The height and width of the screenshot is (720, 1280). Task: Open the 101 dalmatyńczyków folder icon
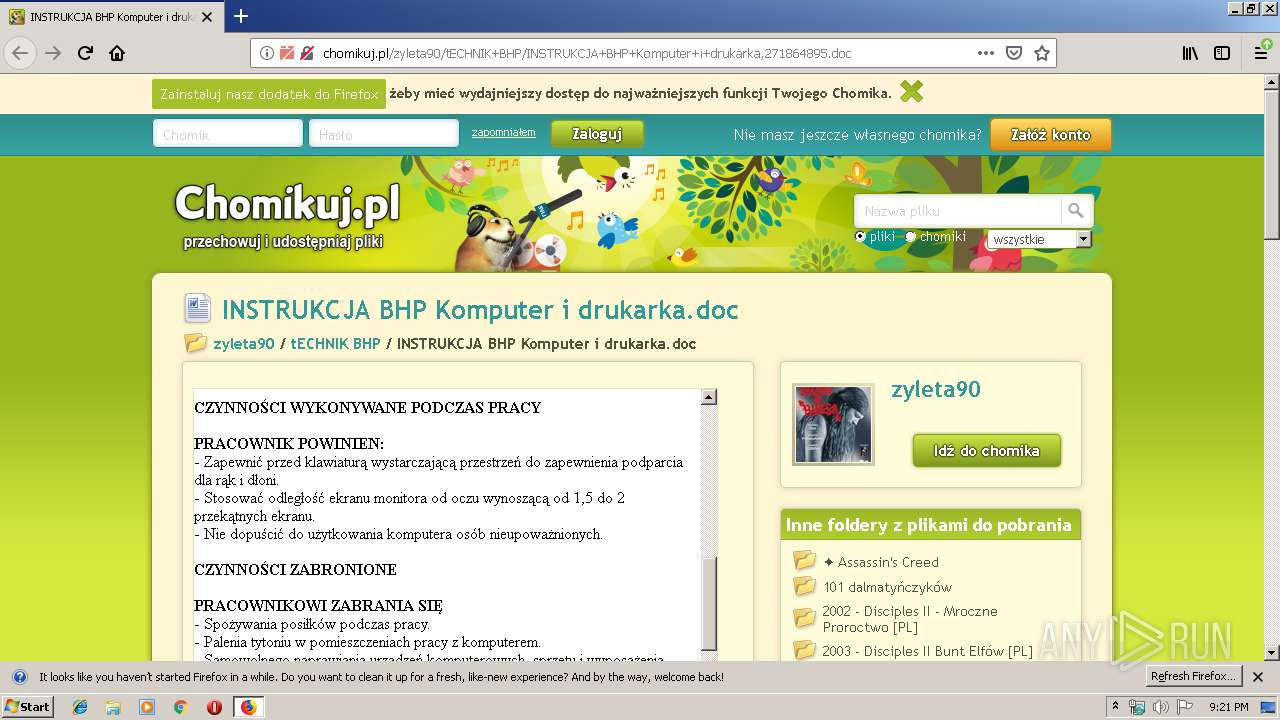click(x=804, y=586)
